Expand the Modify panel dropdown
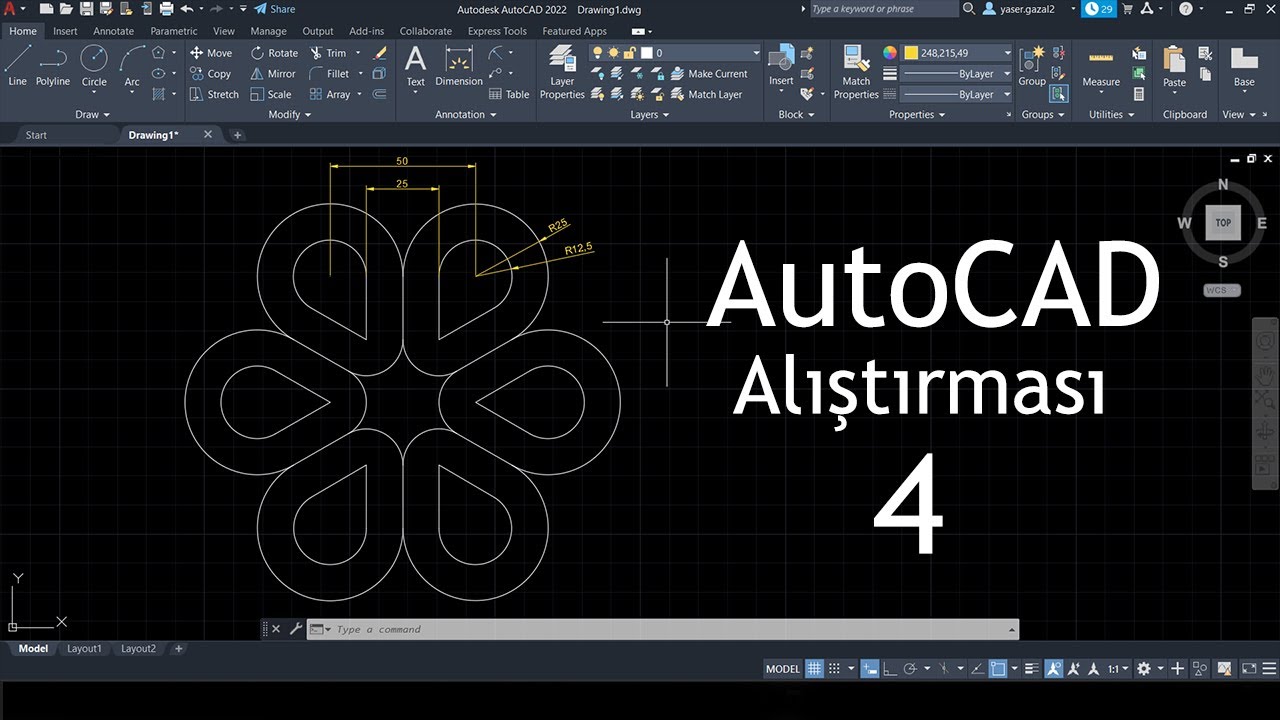 pos(290,115)
